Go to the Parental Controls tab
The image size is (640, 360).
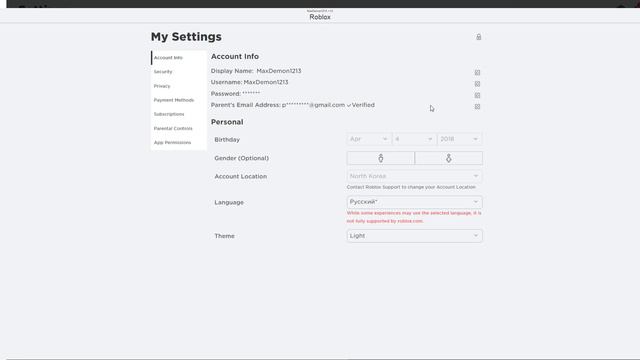click(x=179, y=129)
